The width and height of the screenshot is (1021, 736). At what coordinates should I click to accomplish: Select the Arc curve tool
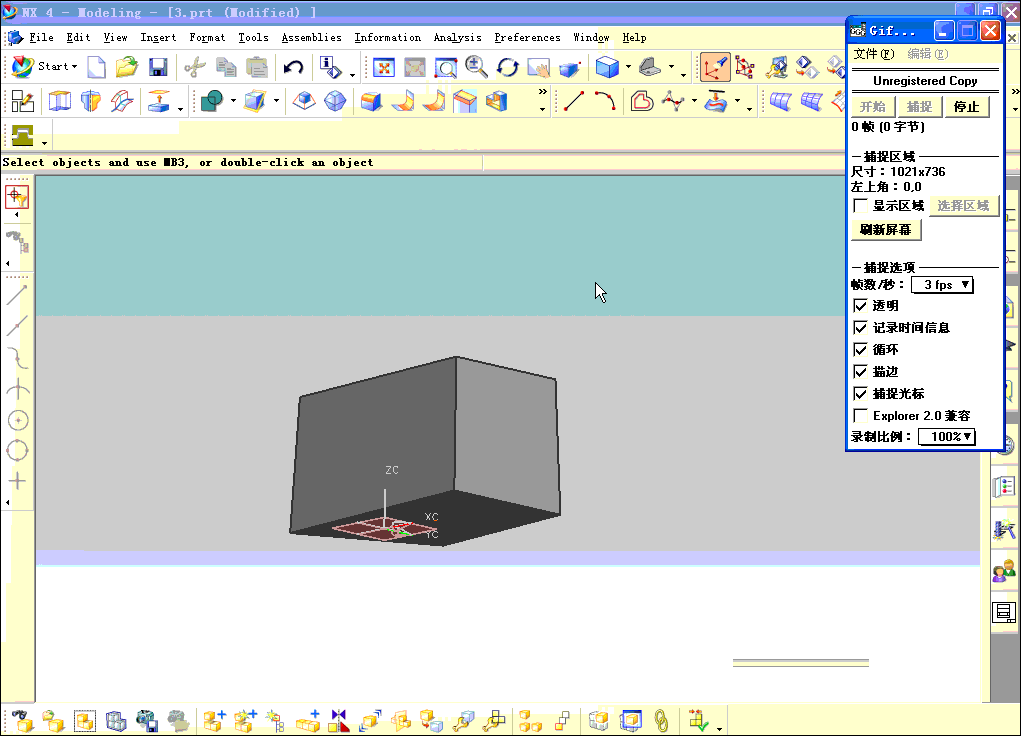point(605,101)
